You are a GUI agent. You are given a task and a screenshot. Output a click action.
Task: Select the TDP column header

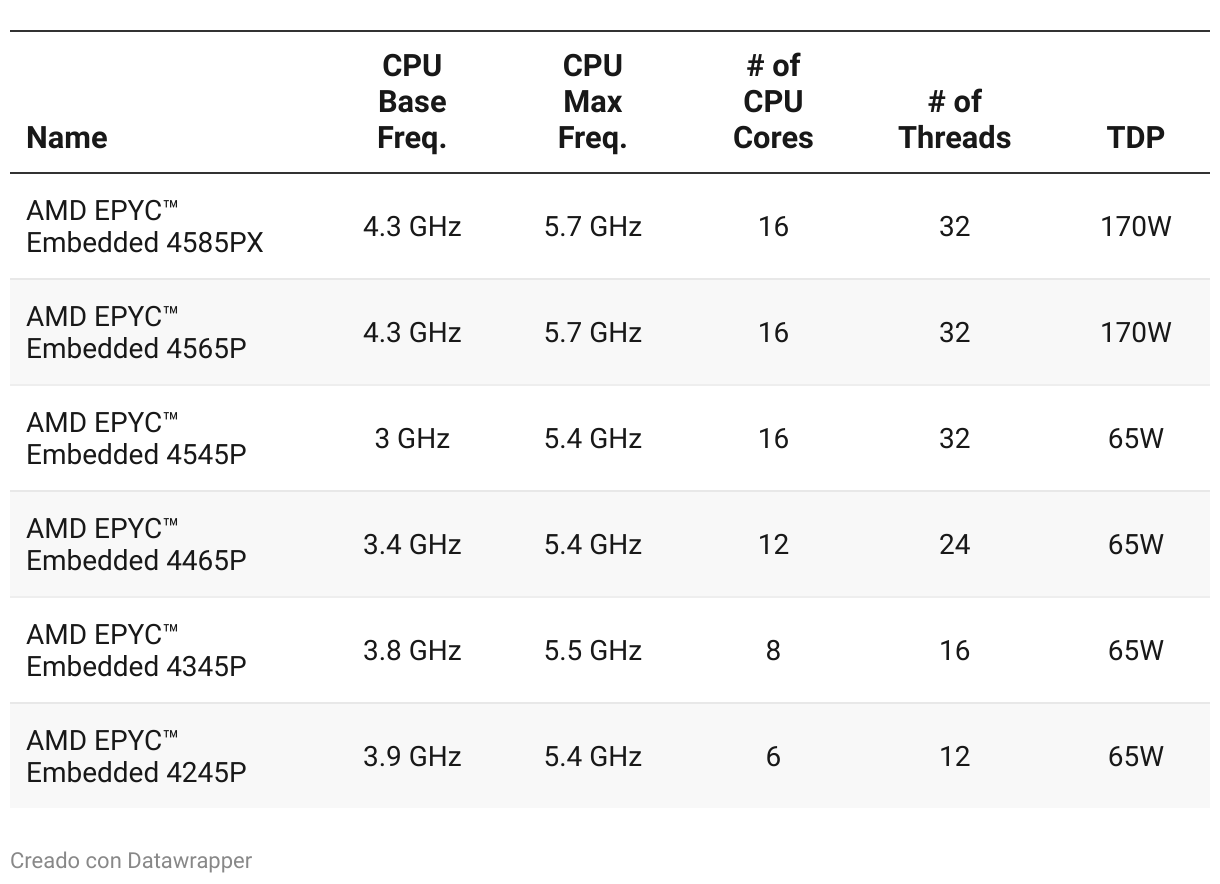[1136, 138]
